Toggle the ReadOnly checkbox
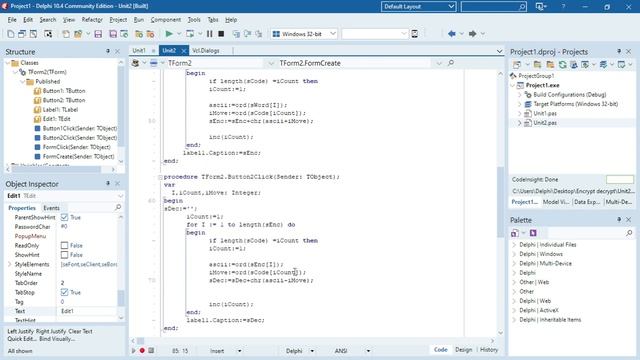 [64, 245]
